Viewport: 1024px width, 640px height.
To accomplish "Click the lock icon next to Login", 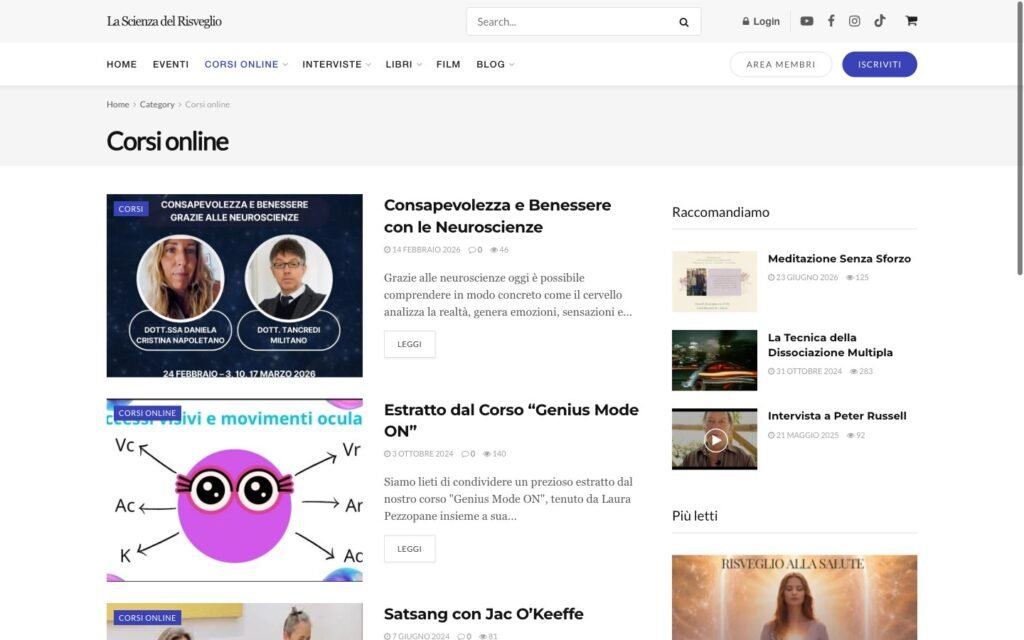I will pyautogui.click(x=746, y=22).
